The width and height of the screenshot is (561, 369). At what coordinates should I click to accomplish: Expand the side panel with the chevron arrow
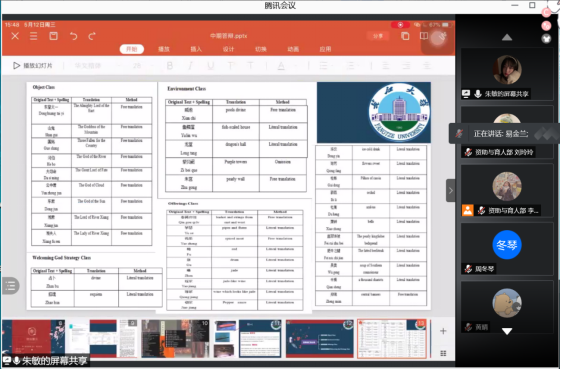point(451,190)
